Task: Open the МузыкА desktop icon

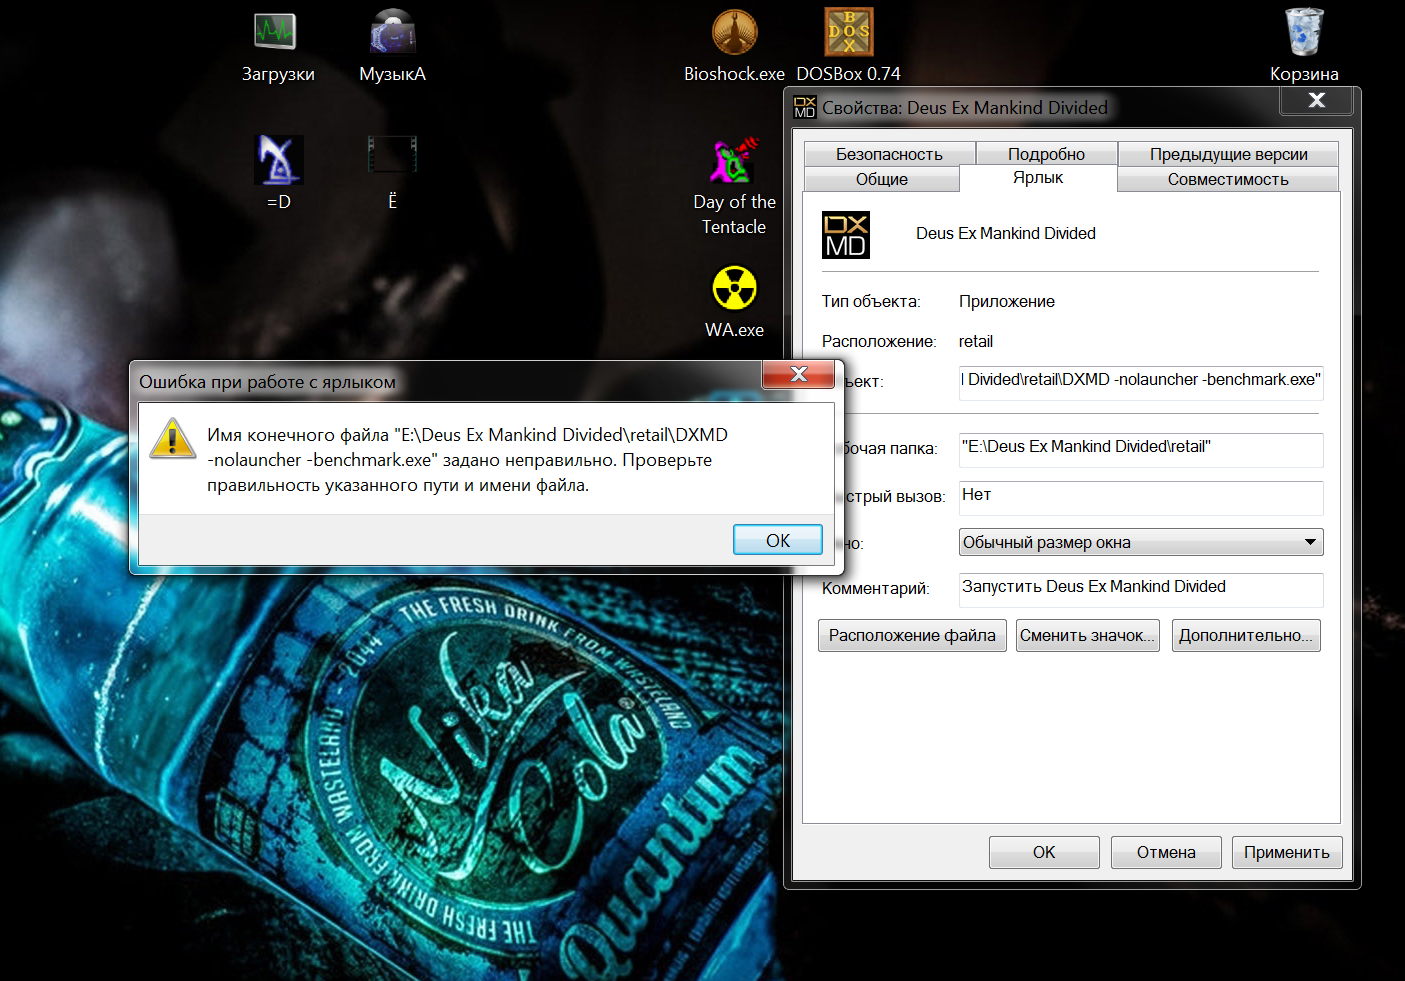Action: coord(393,47)
